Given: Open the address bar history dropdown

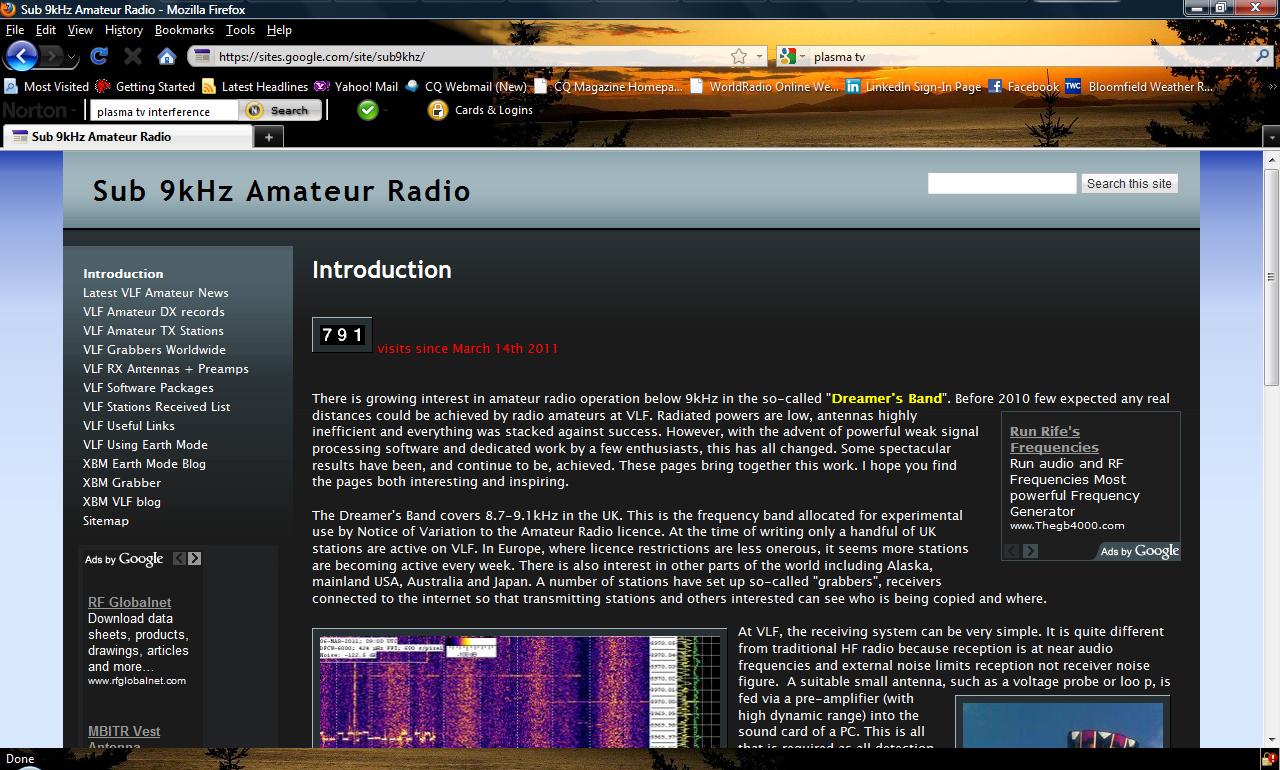Looking at the screenshot, I should tap(760, 57).
